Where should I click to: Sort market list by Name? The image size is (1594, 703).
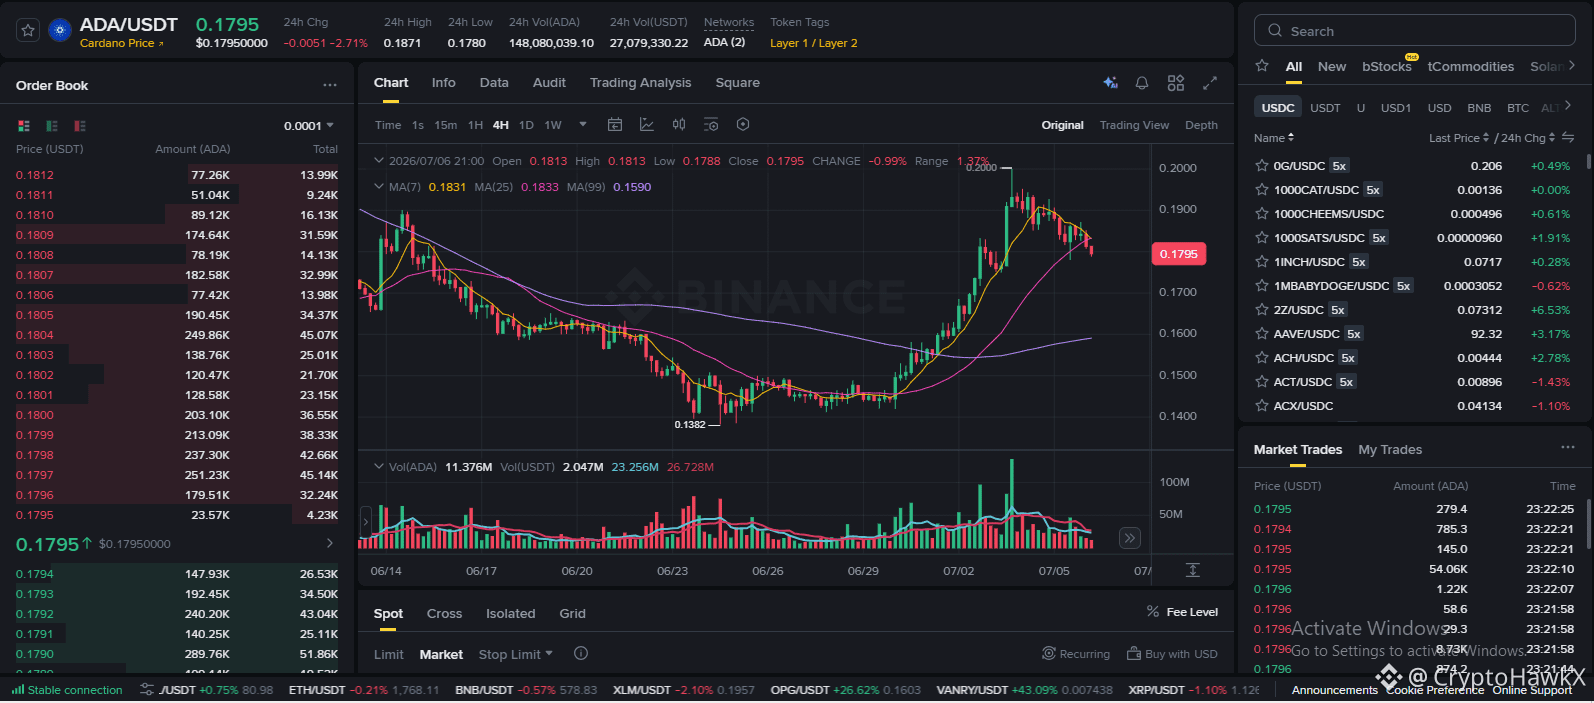pos(1274,138)
